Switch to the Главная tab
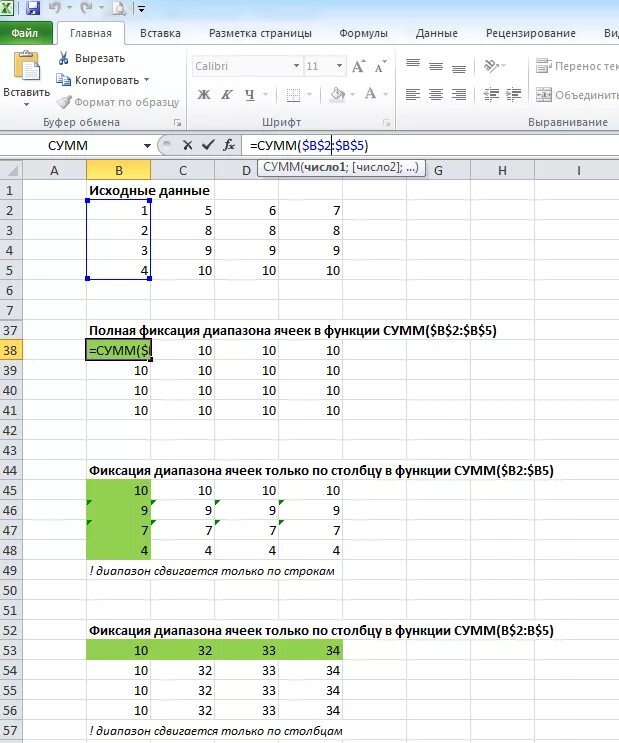This screenshot has height=743, width=619. coord(91,34)
